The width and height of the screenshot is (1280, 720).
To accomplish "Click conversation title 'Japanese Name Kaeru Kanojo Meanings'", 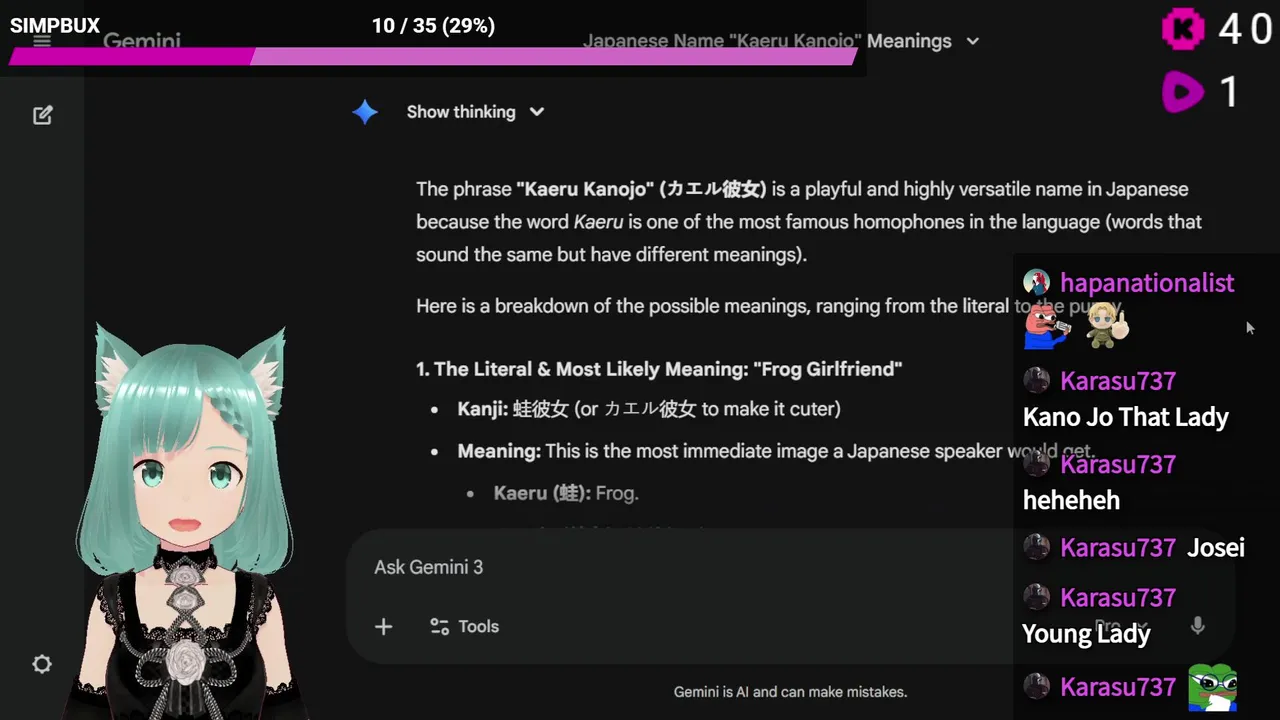I will pos(767,41).
